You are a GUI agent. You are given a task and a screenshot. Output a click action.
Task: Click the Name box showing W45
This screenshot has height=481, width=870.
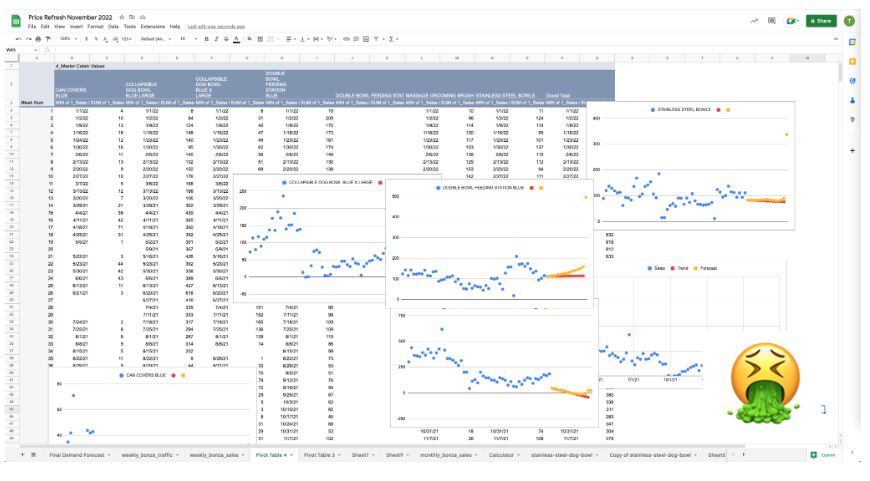click(21, 49)
